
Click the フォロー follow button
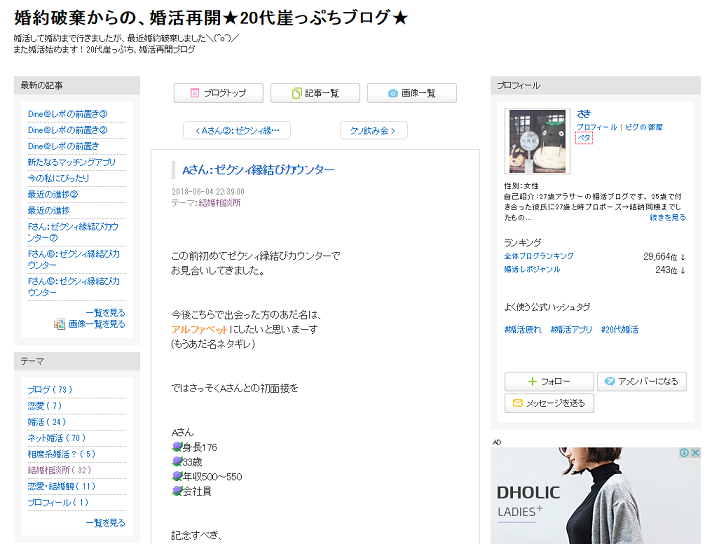[549, 381]
